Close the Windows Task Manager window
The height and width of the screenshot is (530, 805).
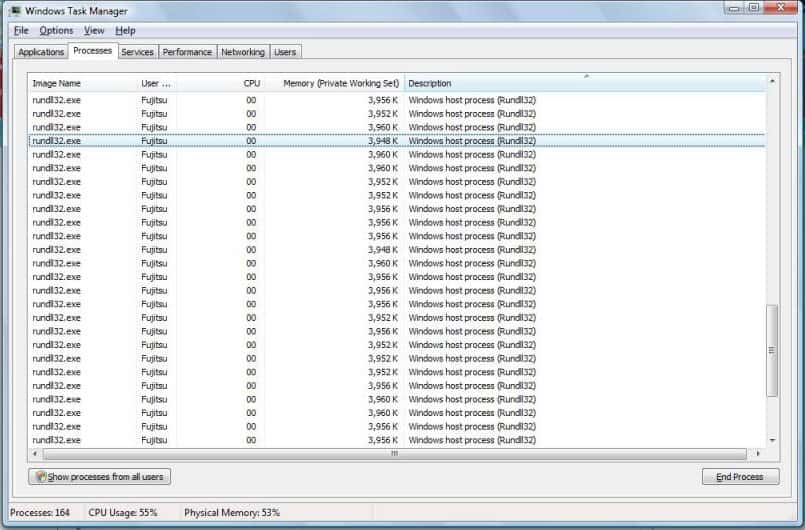tap(781, 8)
